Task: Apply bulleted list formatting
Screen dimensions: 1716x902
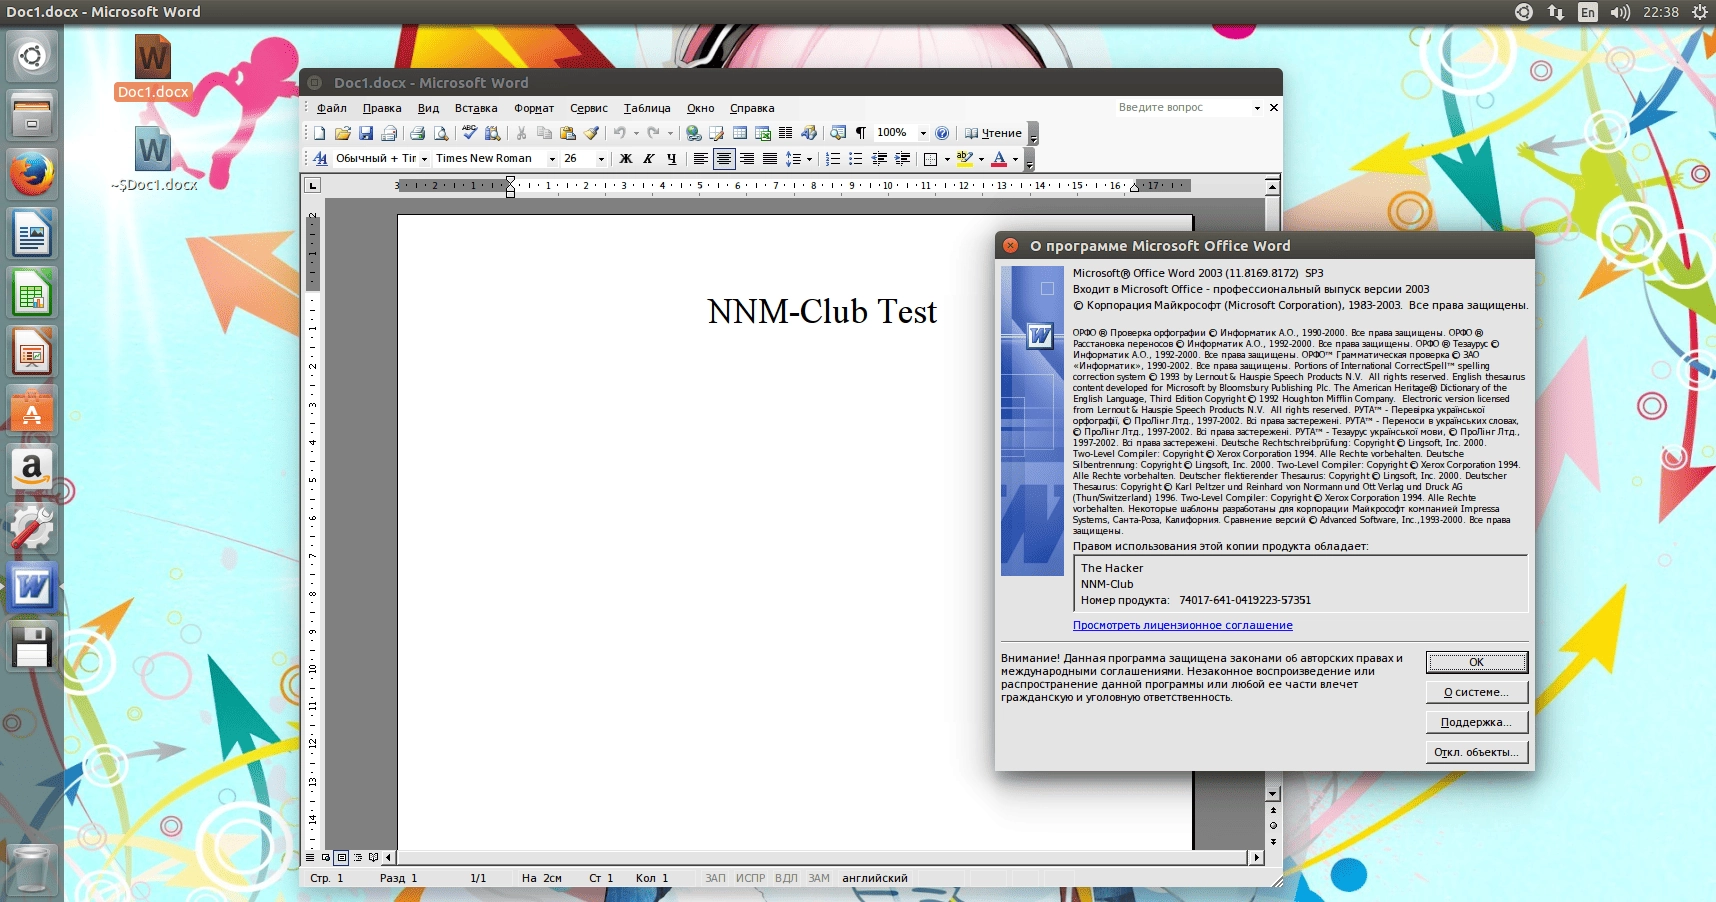Action: (x=856, y=159)
